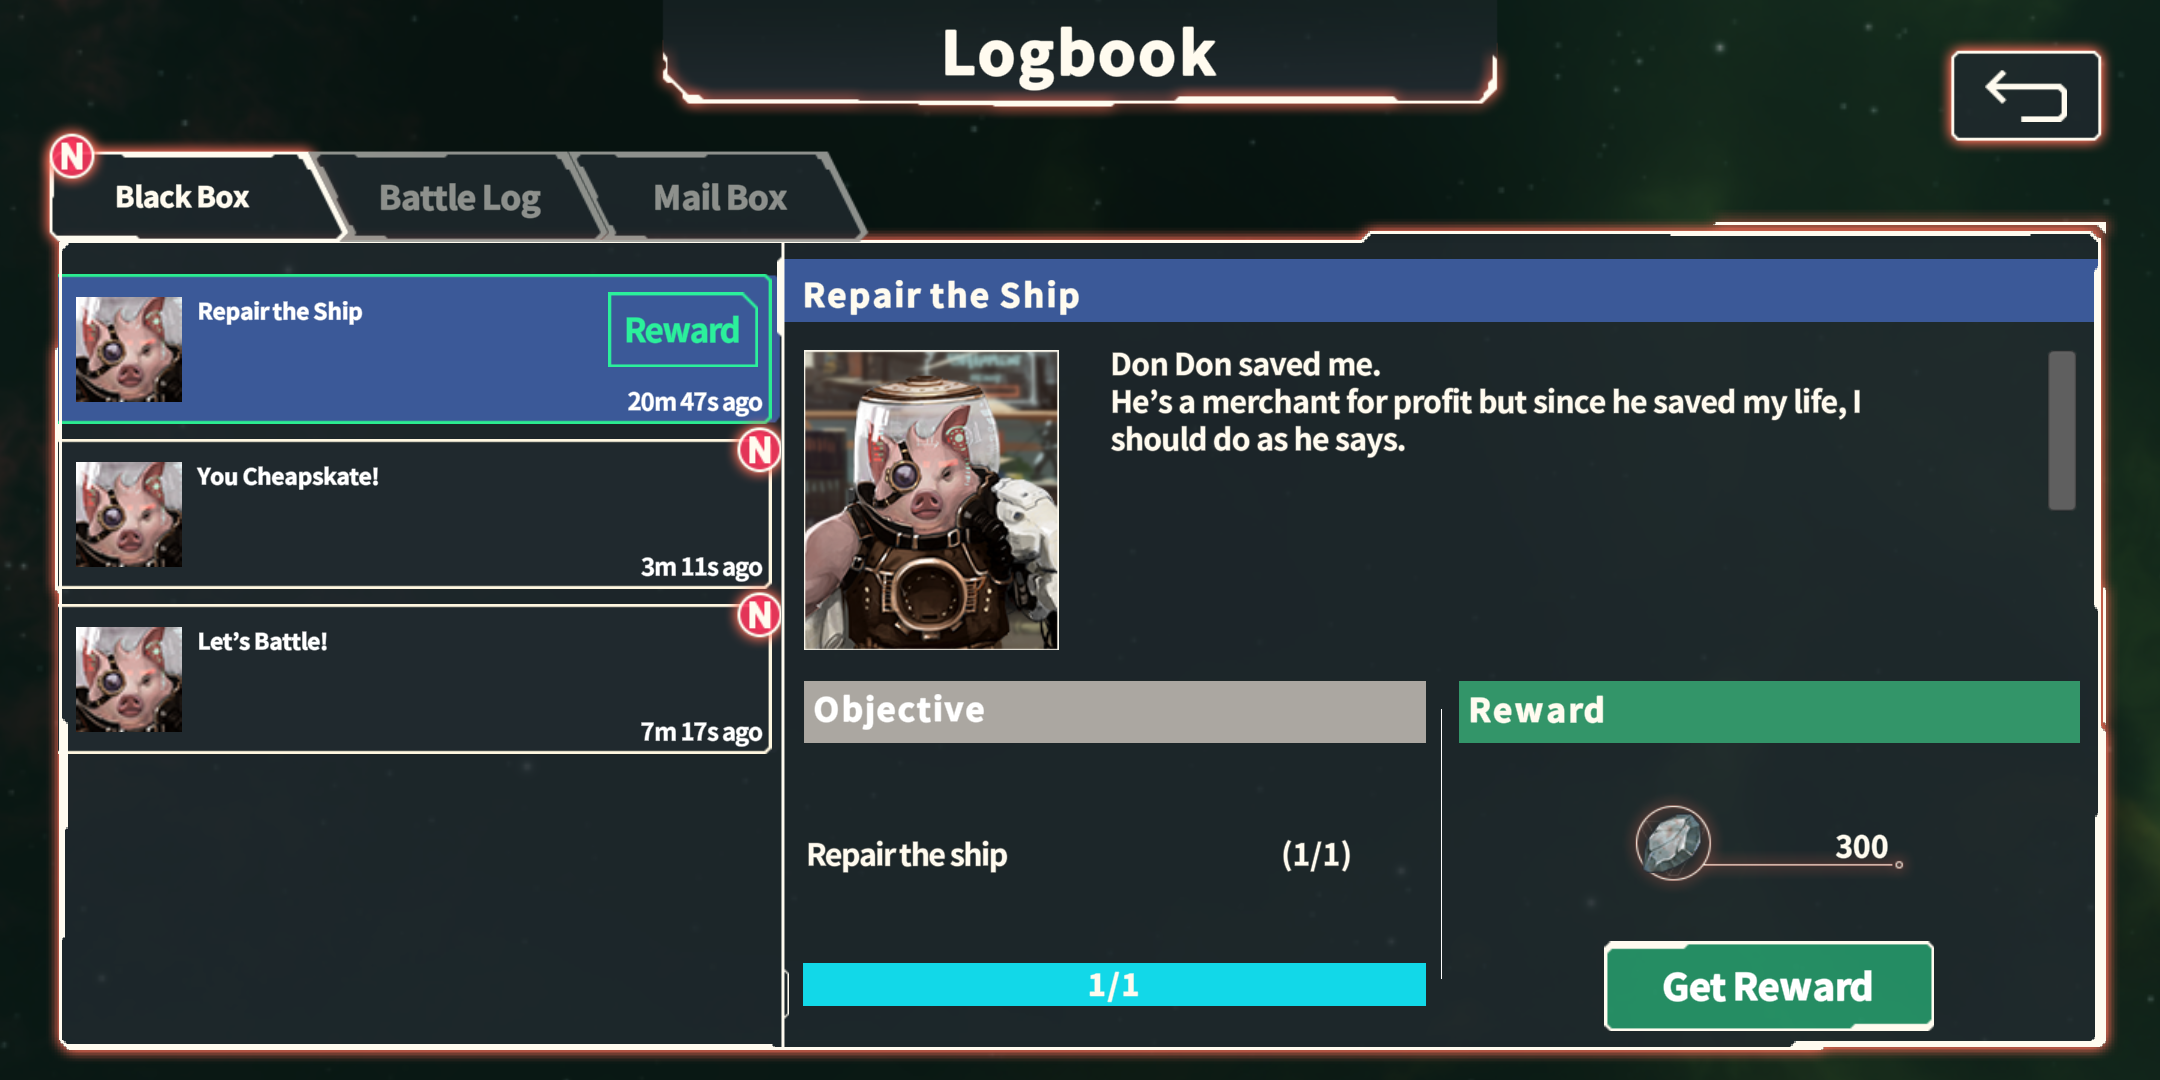Image resolution: width=2160 pixels, height=1080 pixels.
Task: Open the Mail Box tab
Action: pos(720,198)
